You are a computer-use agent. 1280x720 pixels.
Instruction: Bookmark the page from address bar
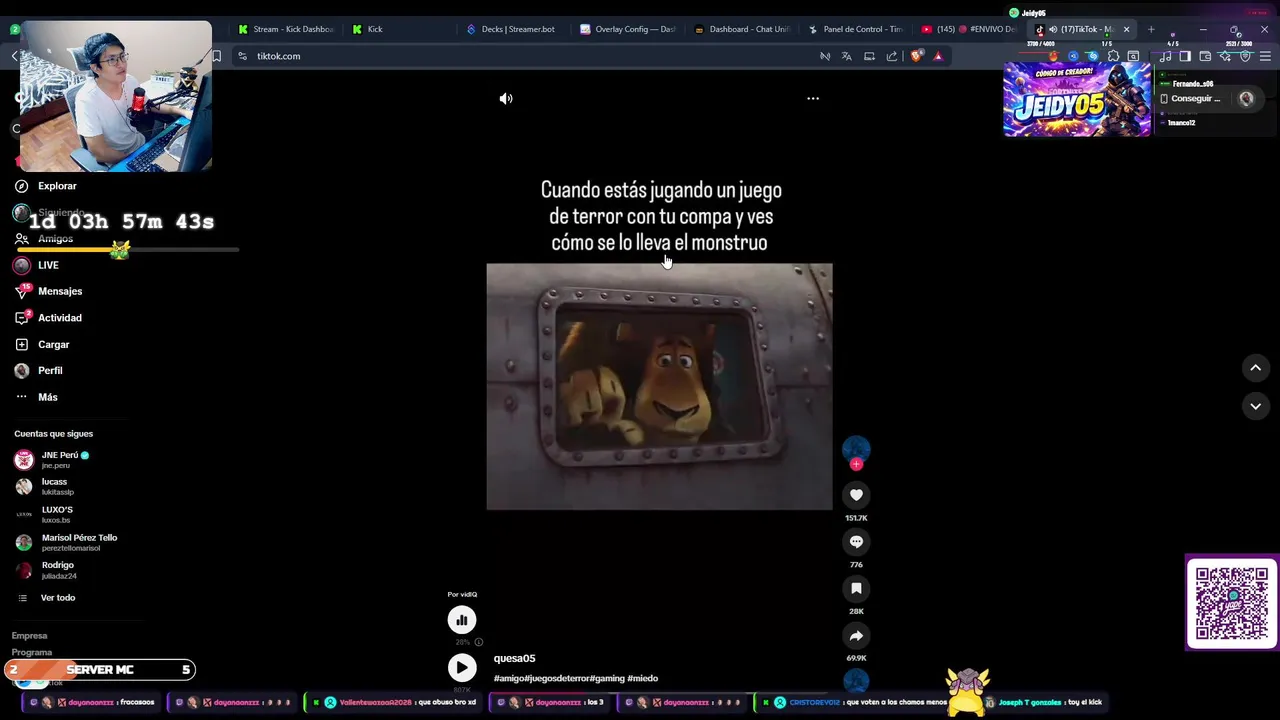pyautogui.click(x=216, y=56)
